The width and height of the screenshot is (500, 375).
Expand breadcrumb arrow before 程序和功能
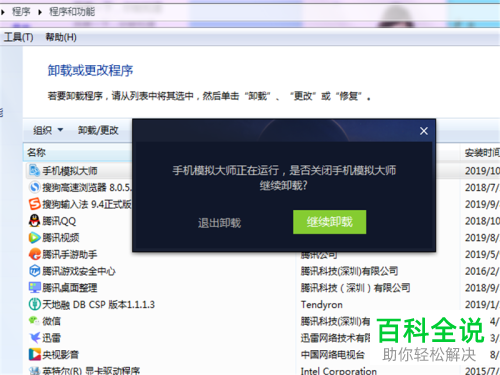[x=40, y=12]
